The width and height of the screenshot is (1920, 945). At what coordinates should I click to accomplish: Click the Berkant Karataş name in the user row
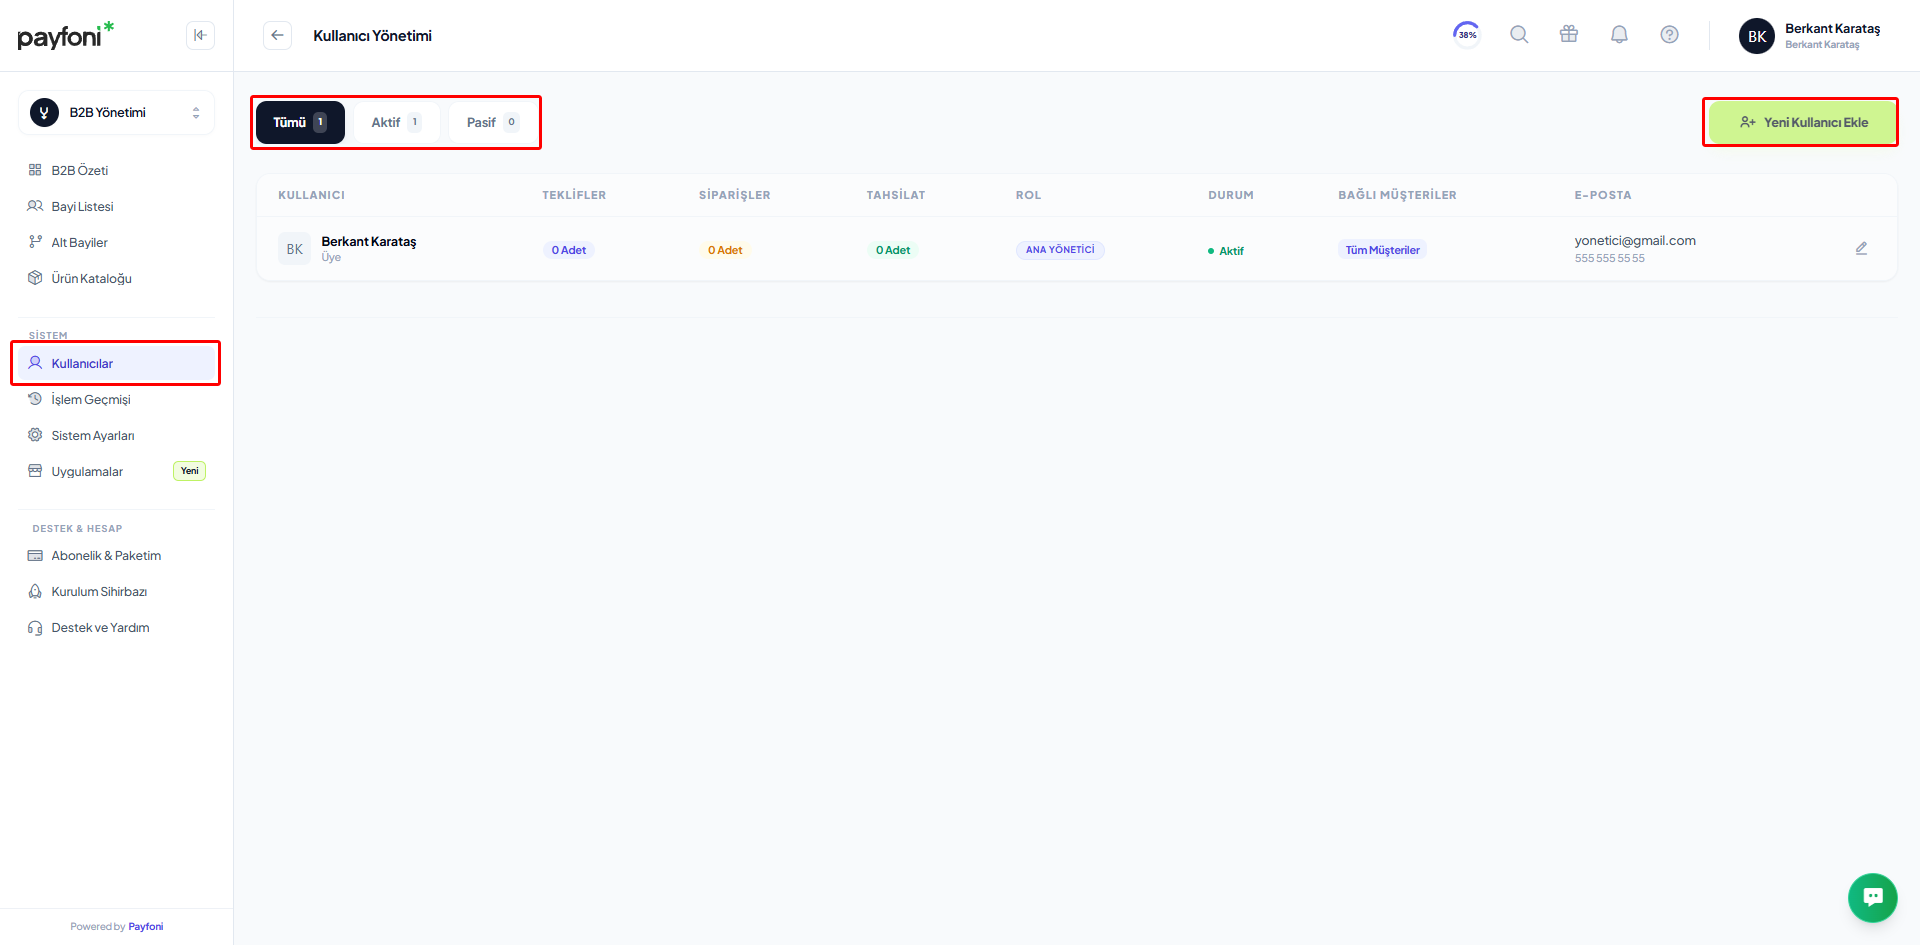(x=368, y=241)
